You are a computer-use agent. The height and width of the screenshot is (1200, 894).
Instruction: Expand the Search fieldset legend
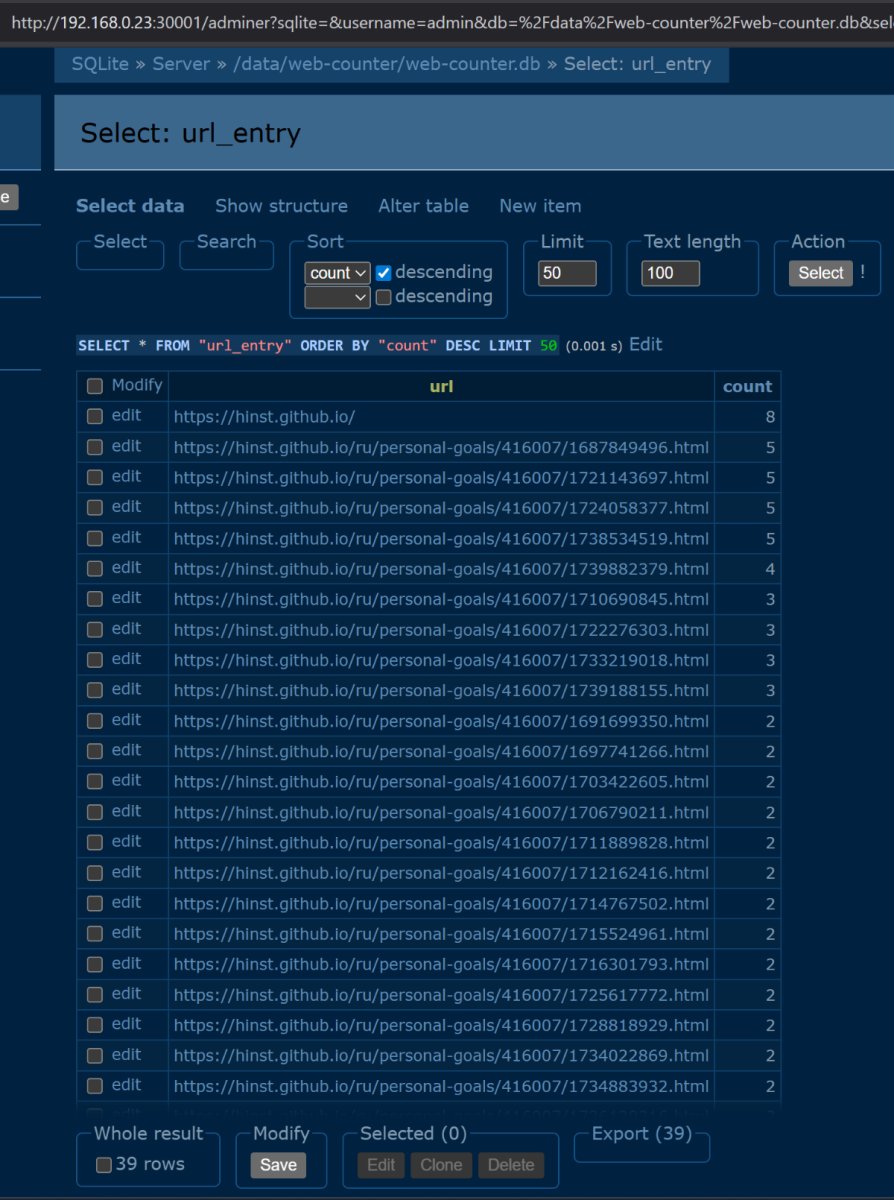(226, 242)
